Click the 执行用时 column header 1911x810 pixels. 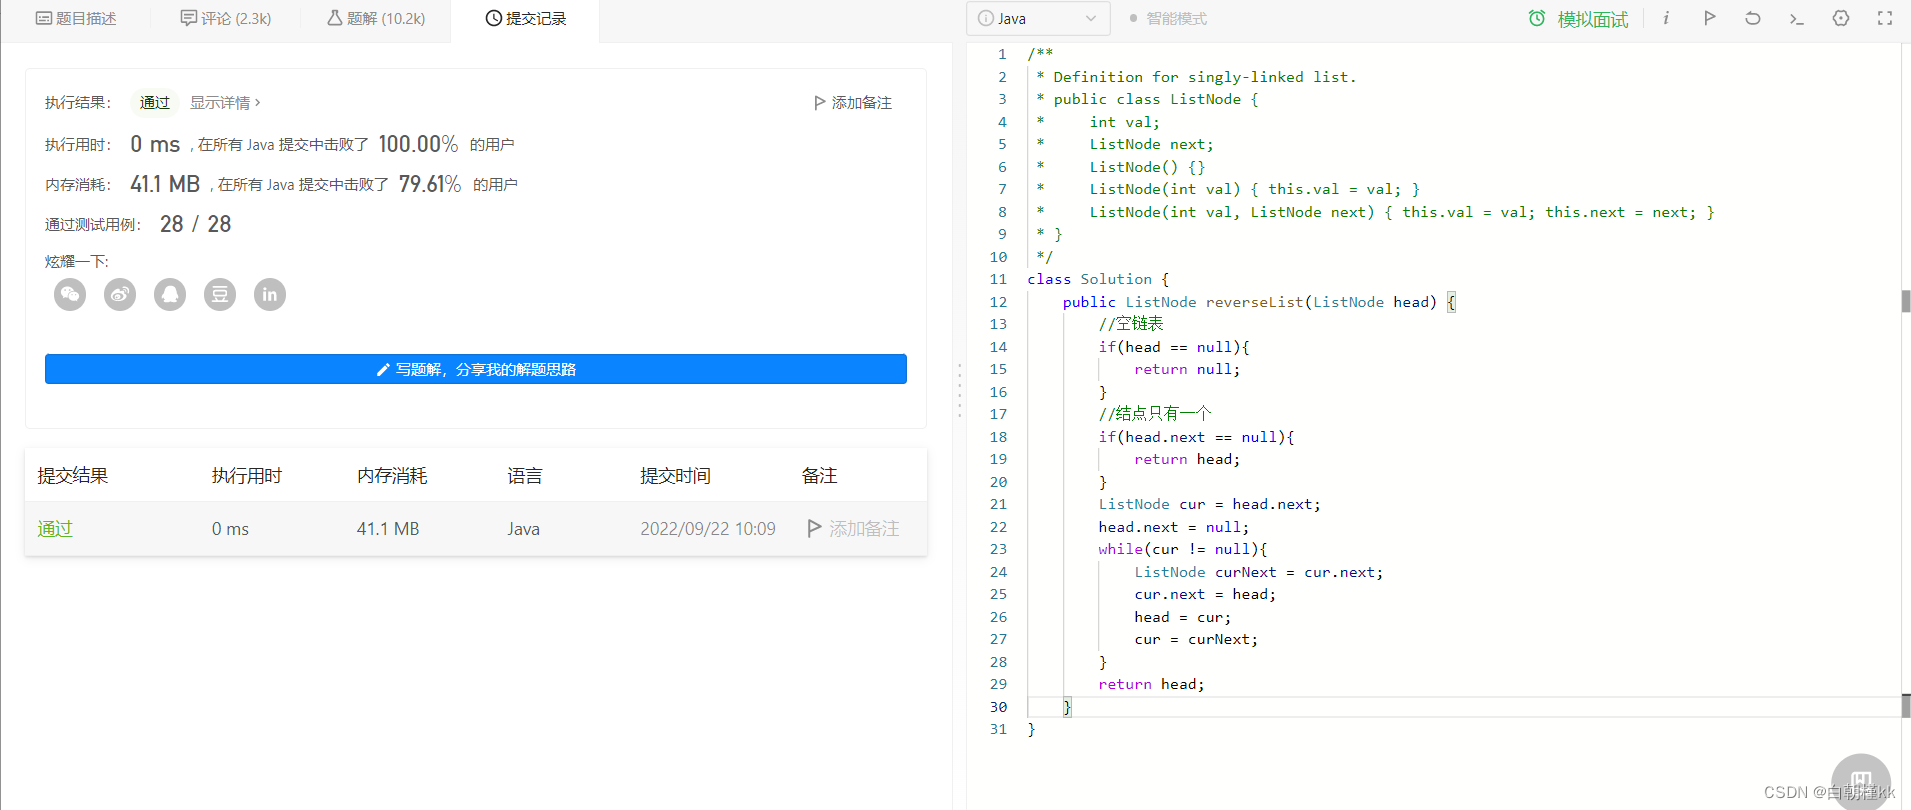[x=247, y=476]
